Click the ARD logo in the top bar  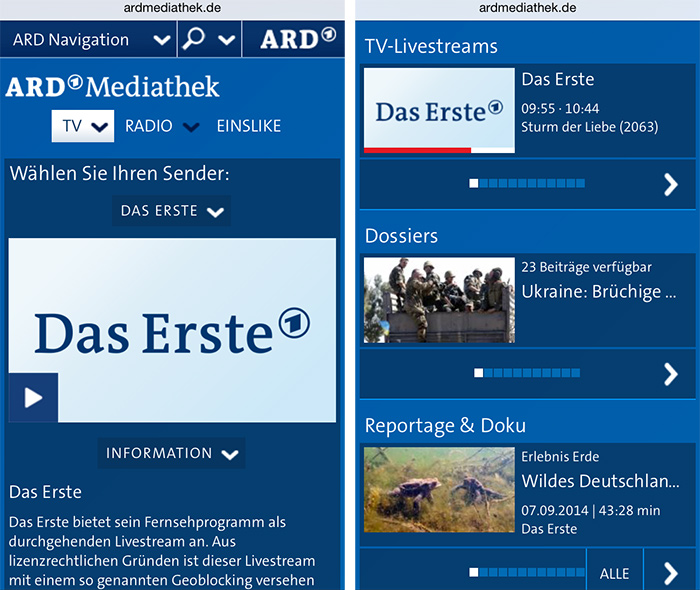point(298,39)
